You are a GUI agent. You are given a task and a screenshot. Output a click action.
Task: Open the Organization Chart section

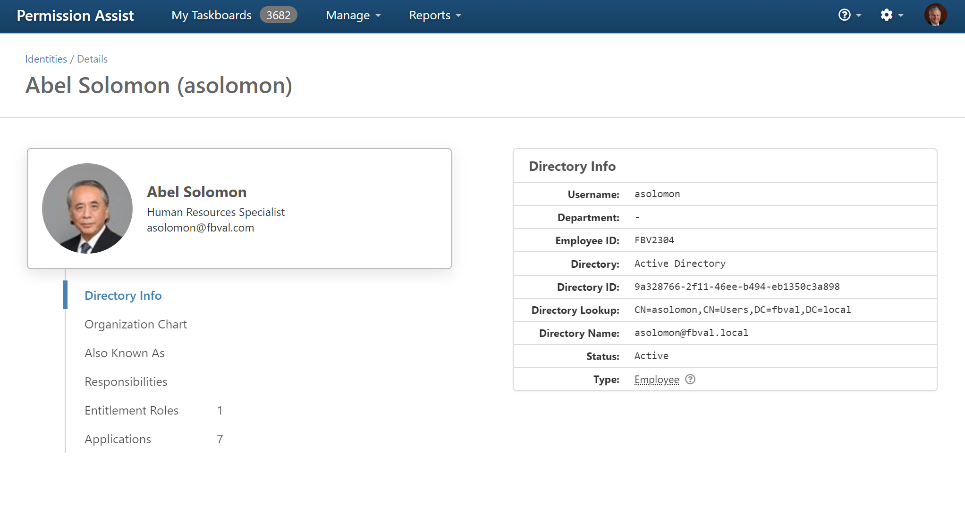[136, 325]
